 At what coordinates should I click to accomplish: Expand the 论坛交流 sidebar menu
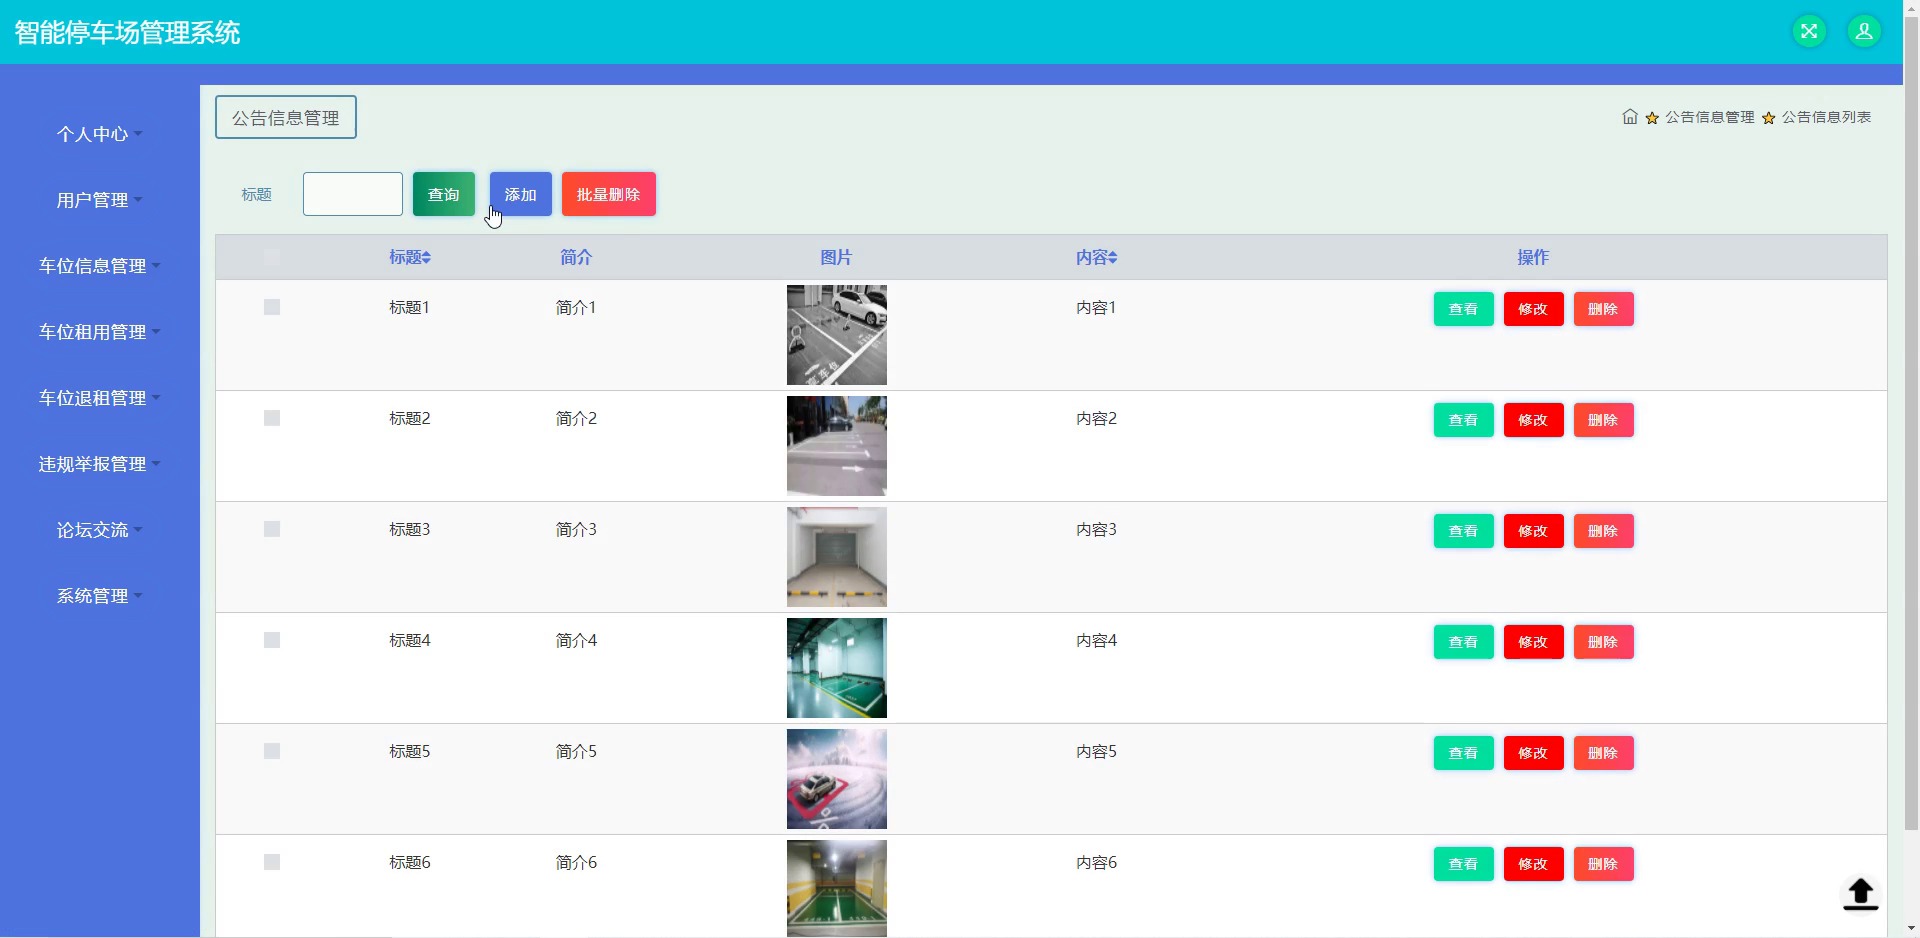point(99,530)
